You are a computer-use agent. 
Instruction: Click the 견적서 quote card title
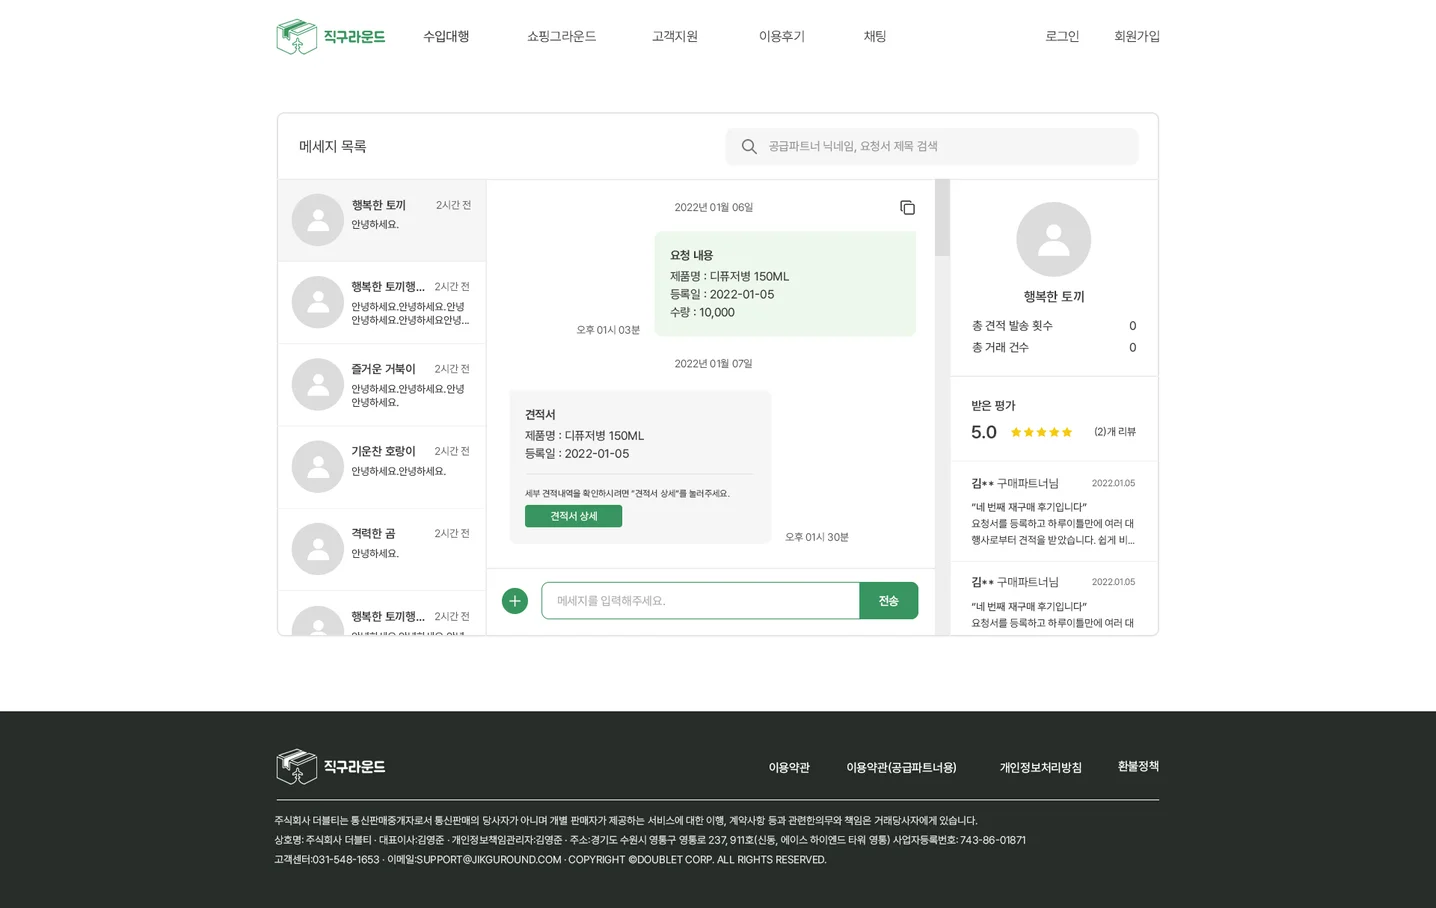(x=540, y=414)
